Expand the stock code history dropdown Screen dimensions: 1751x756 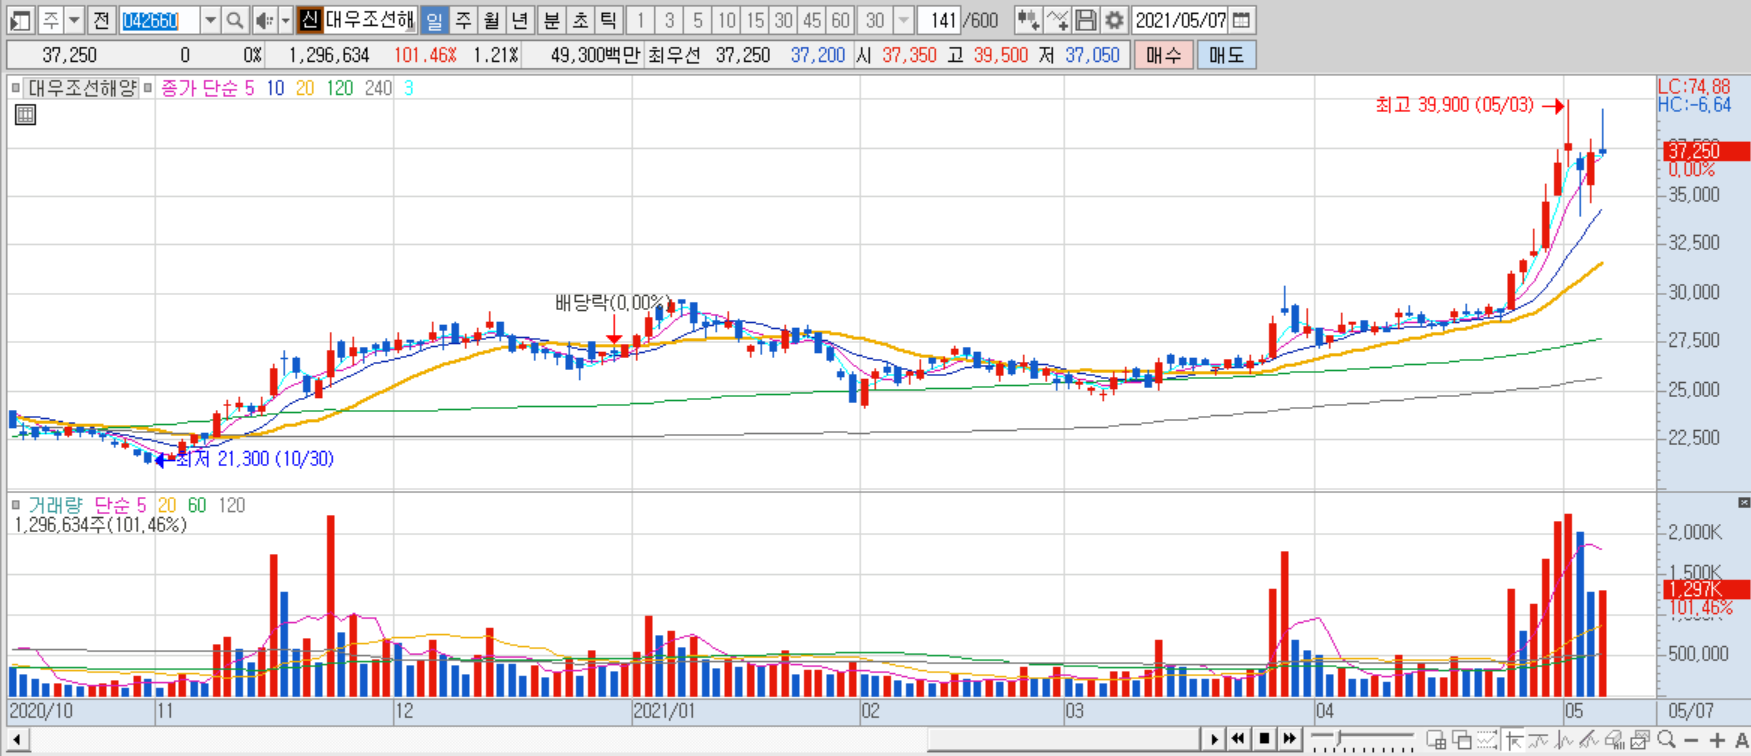(x=210, y=20)
